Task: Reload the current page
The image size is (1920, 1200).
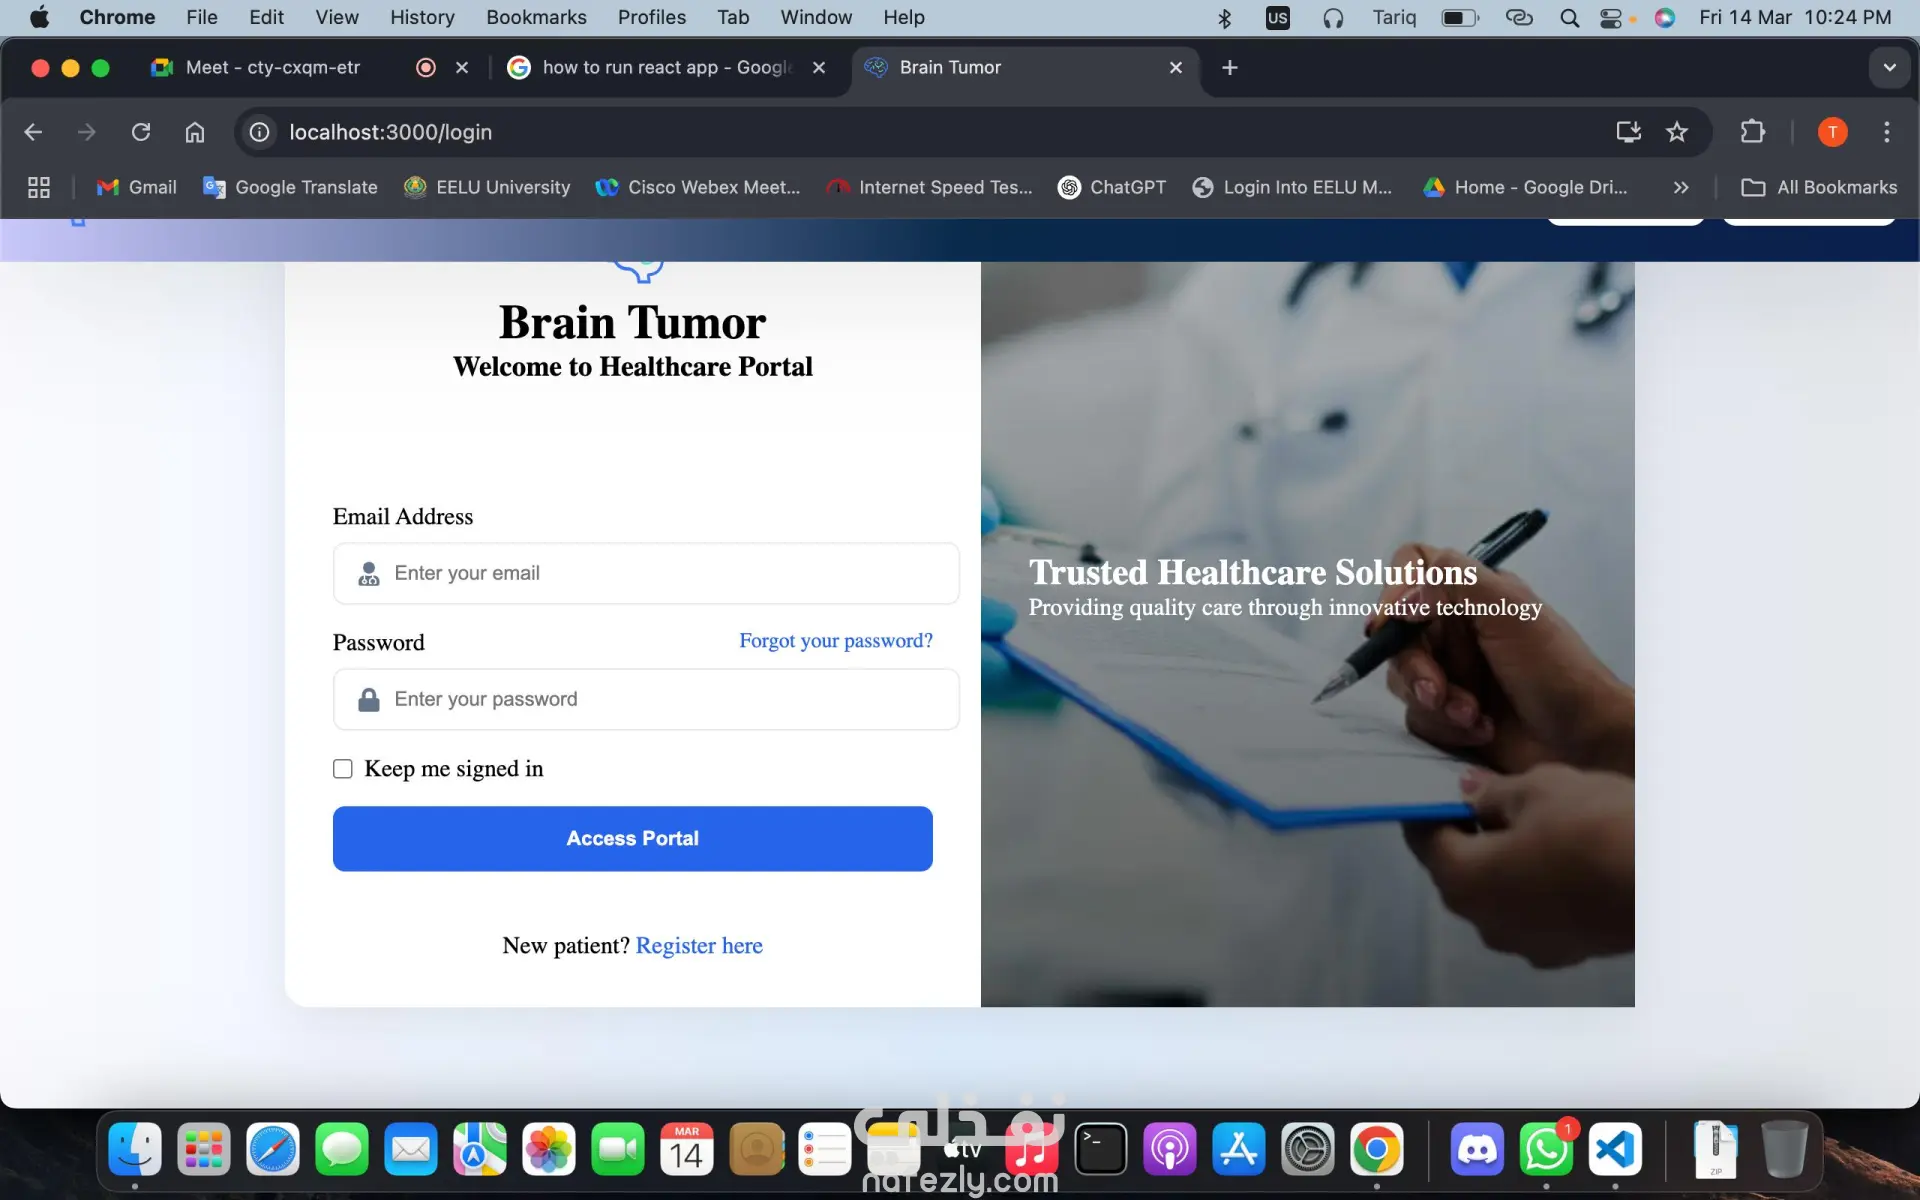Action: point(141,131)
